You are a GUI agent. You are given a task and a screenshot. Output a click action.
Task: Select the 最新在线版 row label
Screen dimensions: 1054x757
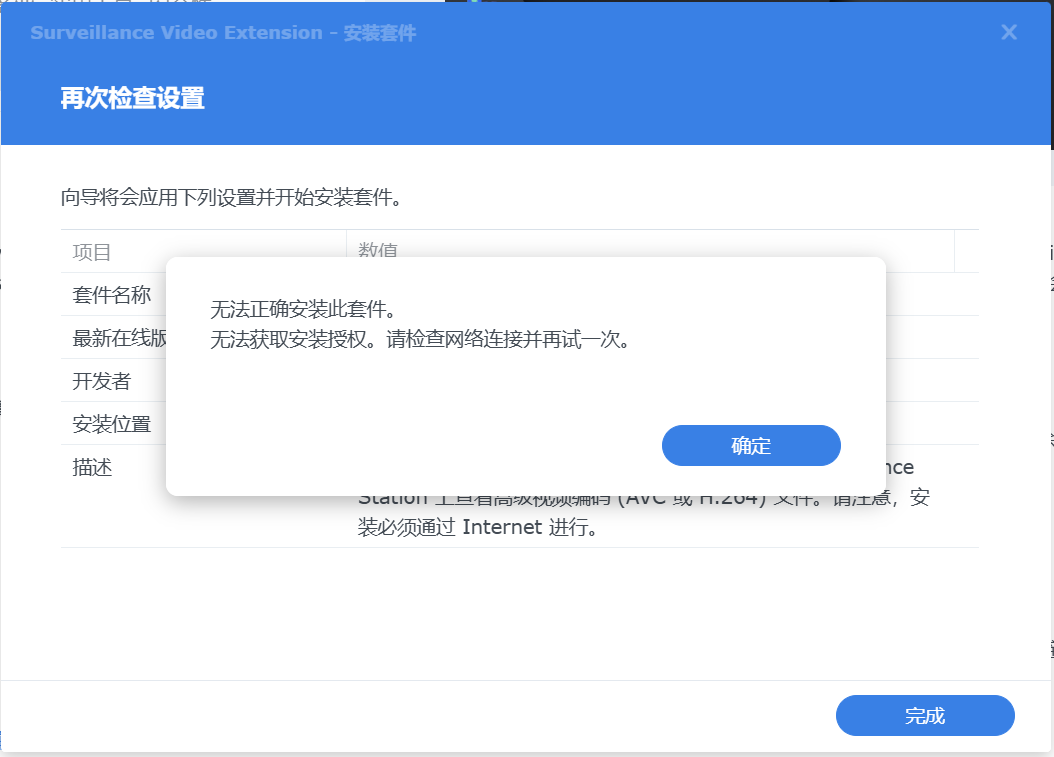pos(119,337)
